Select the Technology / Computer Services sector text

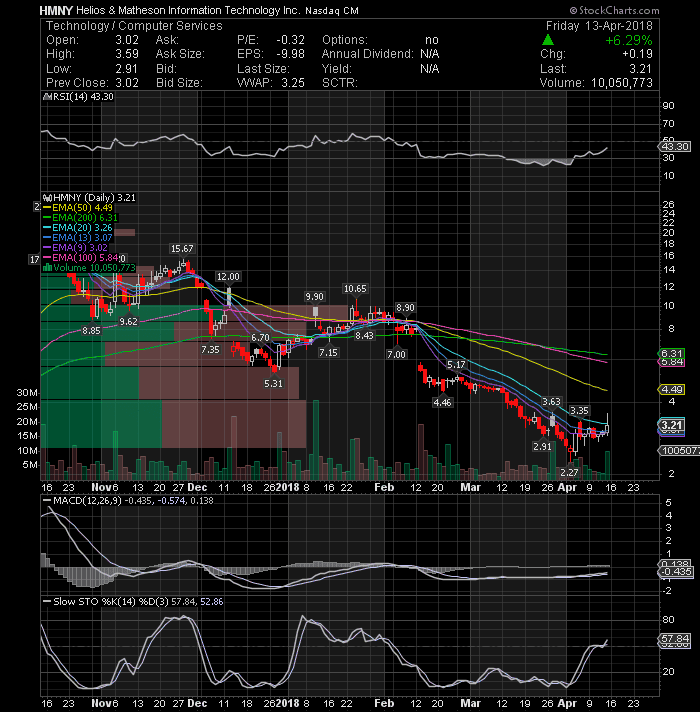point(134,26)
